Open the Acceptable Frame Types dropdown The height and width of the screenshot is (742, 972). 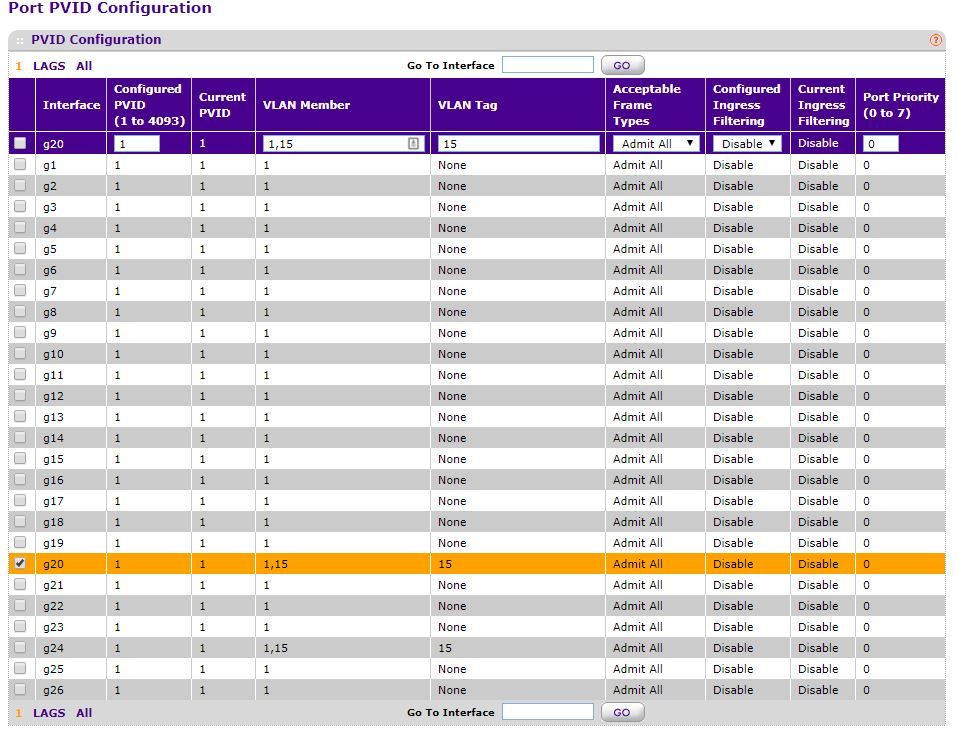(656, 144)
